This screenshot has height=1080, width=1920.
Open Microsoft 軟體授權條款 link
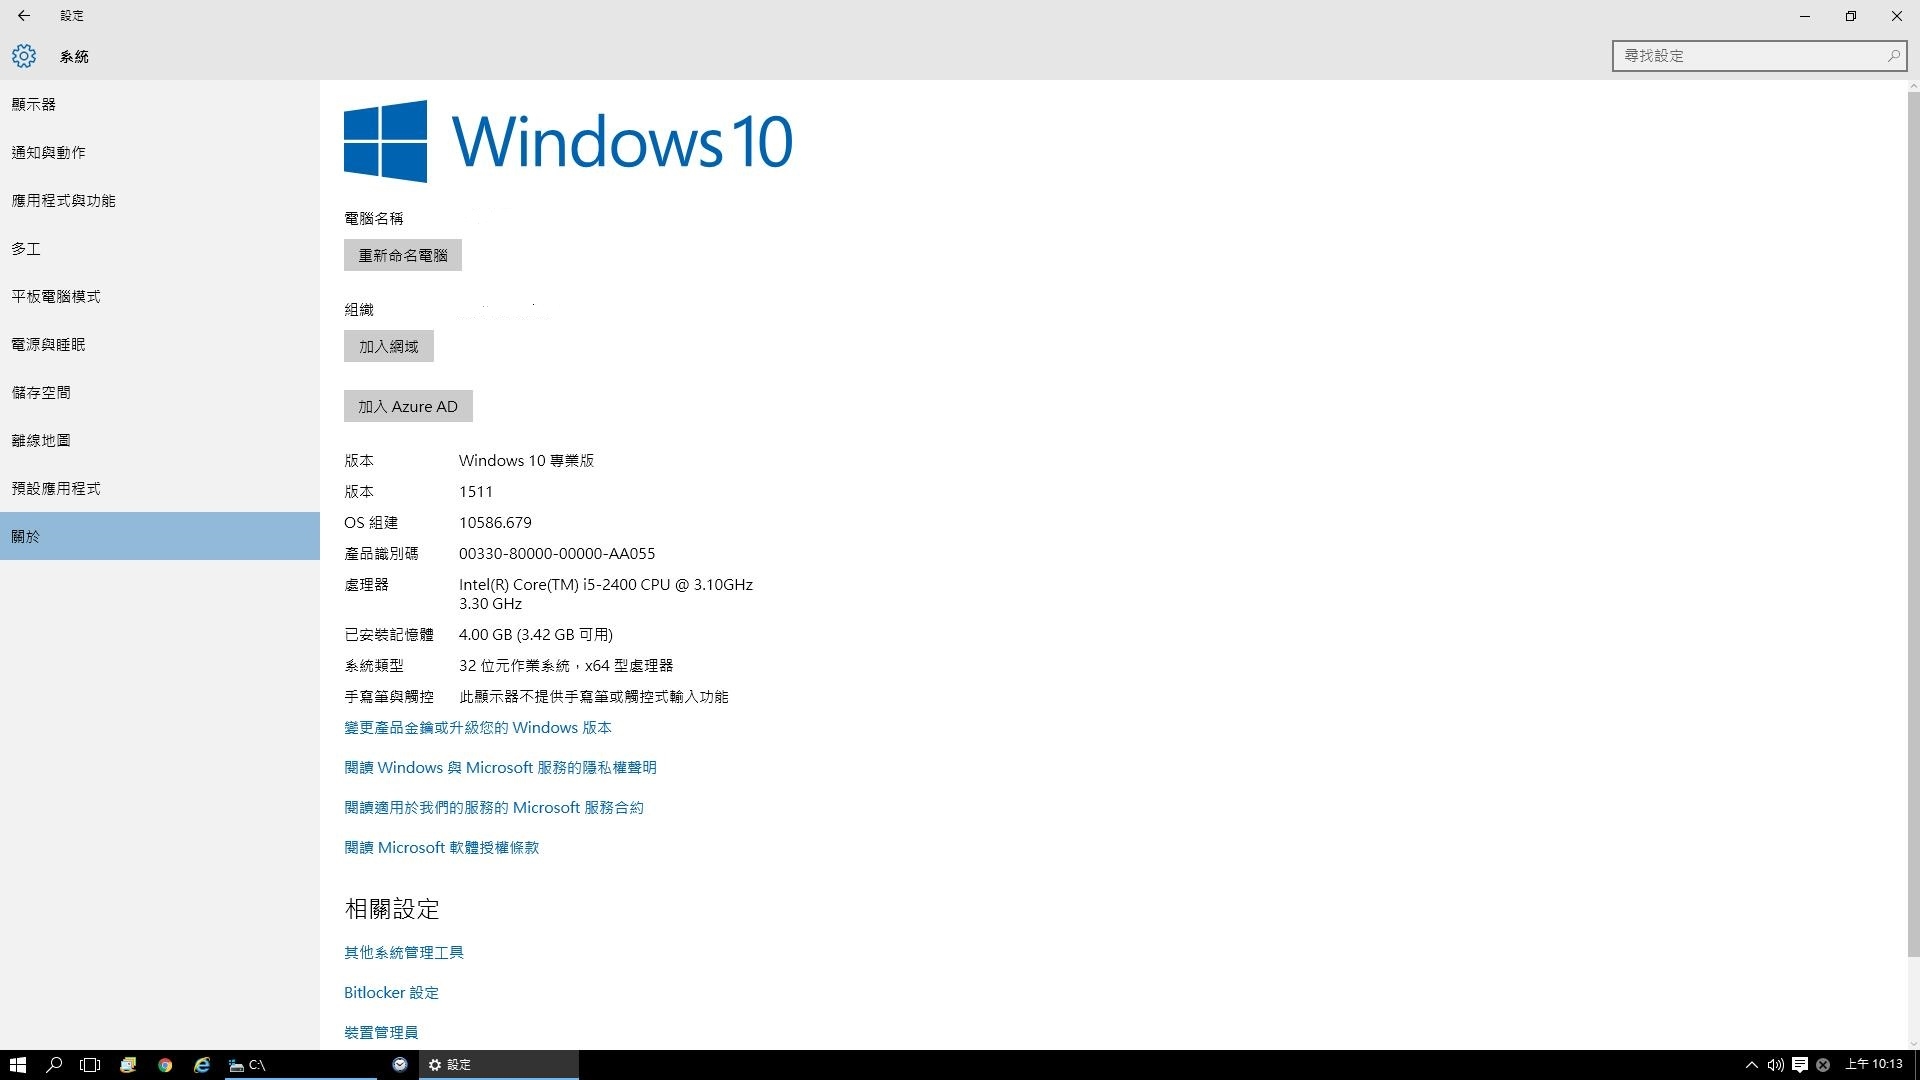tap(441, 847)
